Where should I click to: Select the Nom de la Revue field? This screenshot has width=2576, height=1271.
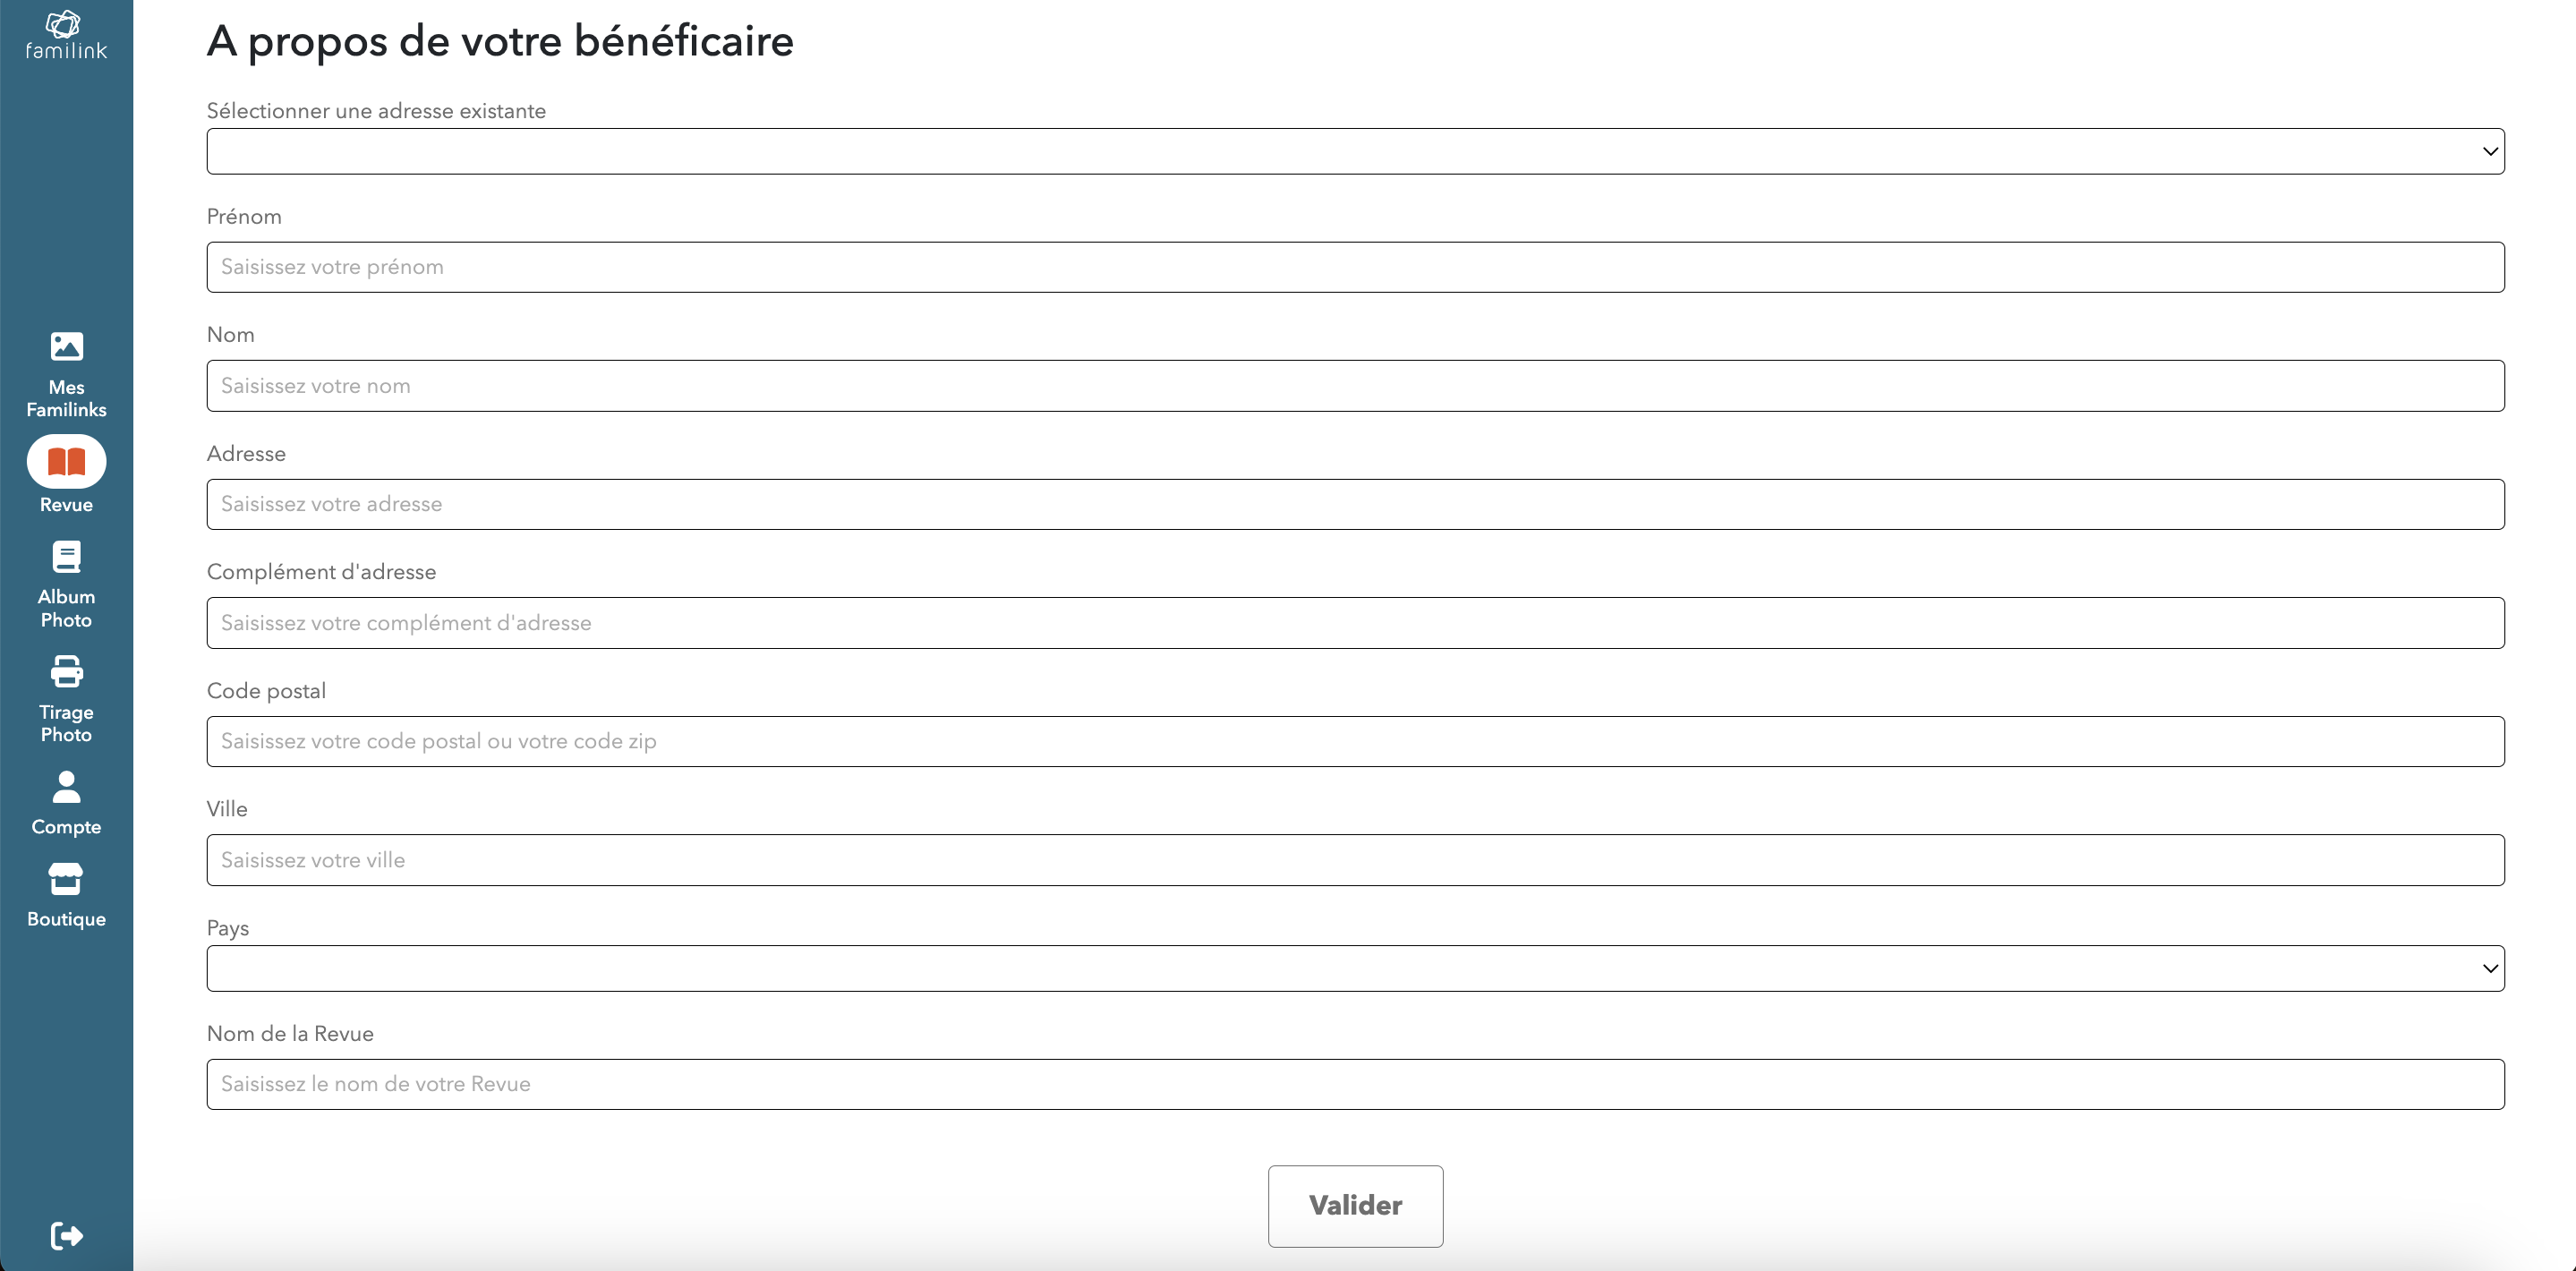1355,1084
